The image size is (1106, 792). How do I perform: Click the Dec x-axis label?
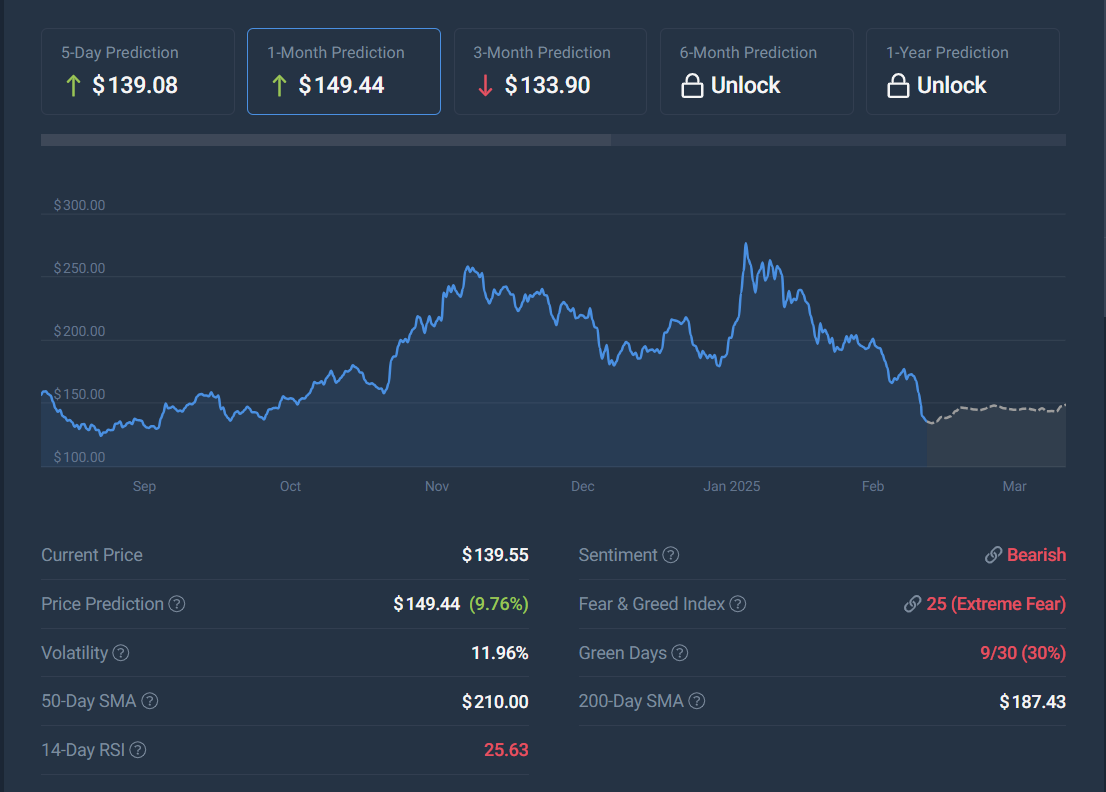[583, 486]
